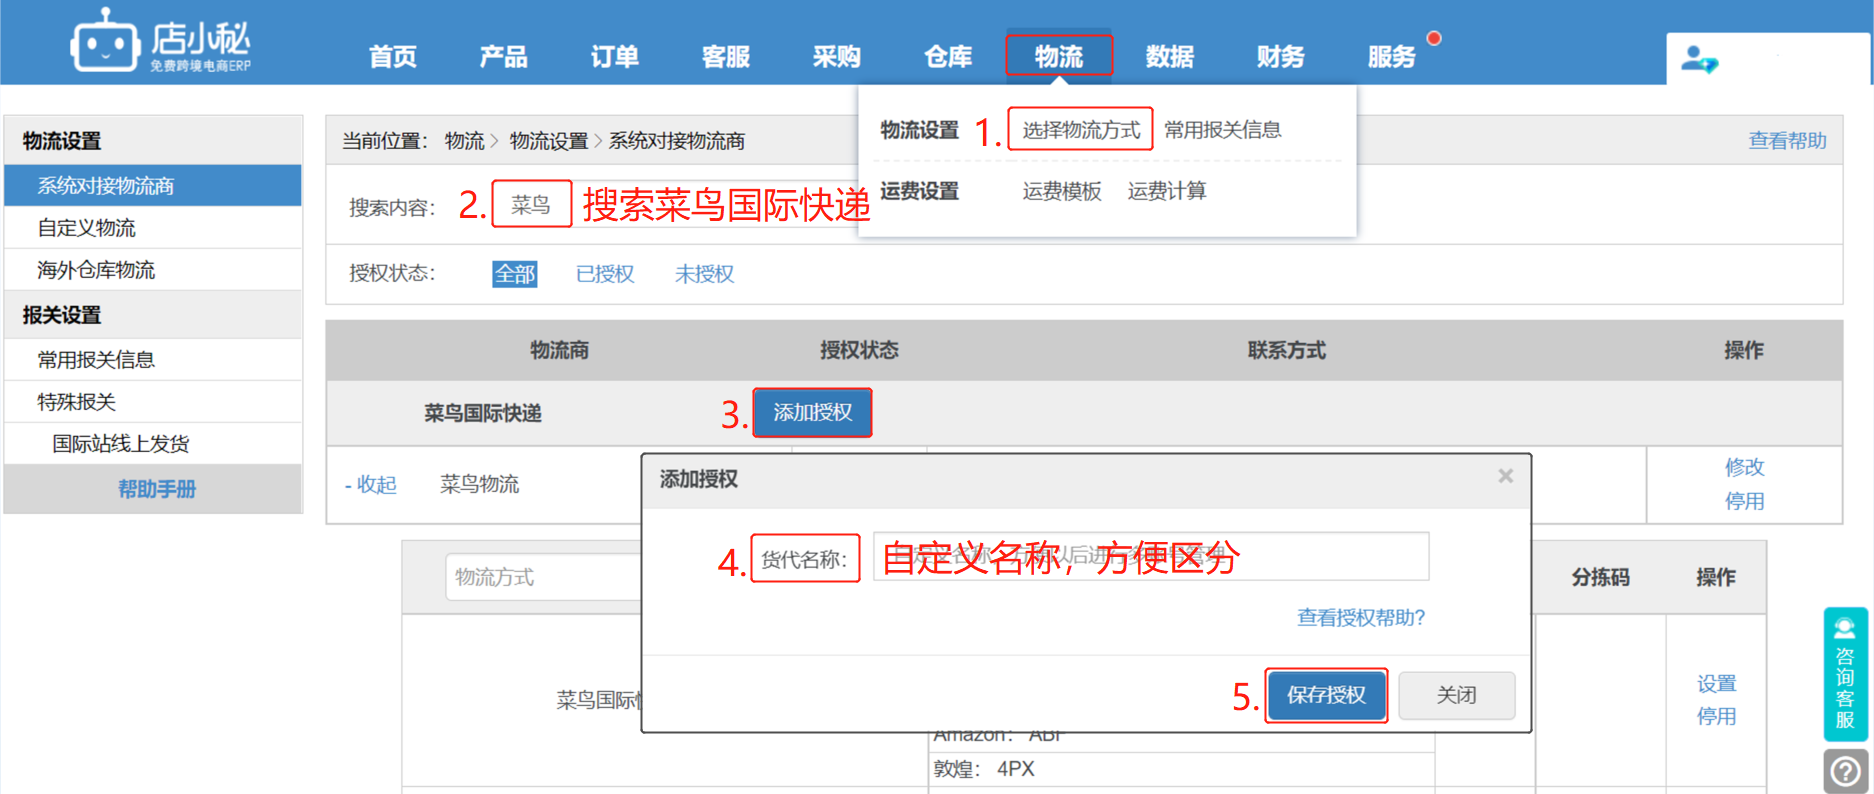Open 运费模板 from dropdown menu

(1062, 191)
